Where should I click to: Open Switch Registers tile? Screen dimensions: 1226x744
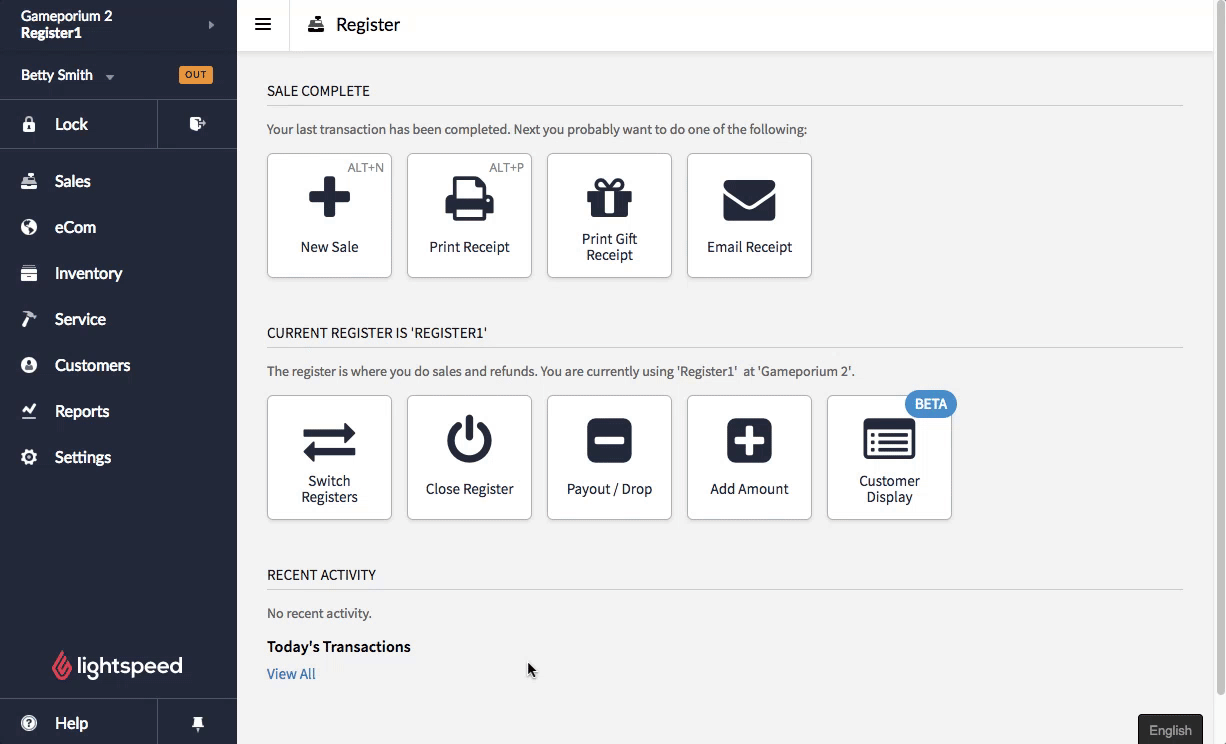click(x=329, y=457)
